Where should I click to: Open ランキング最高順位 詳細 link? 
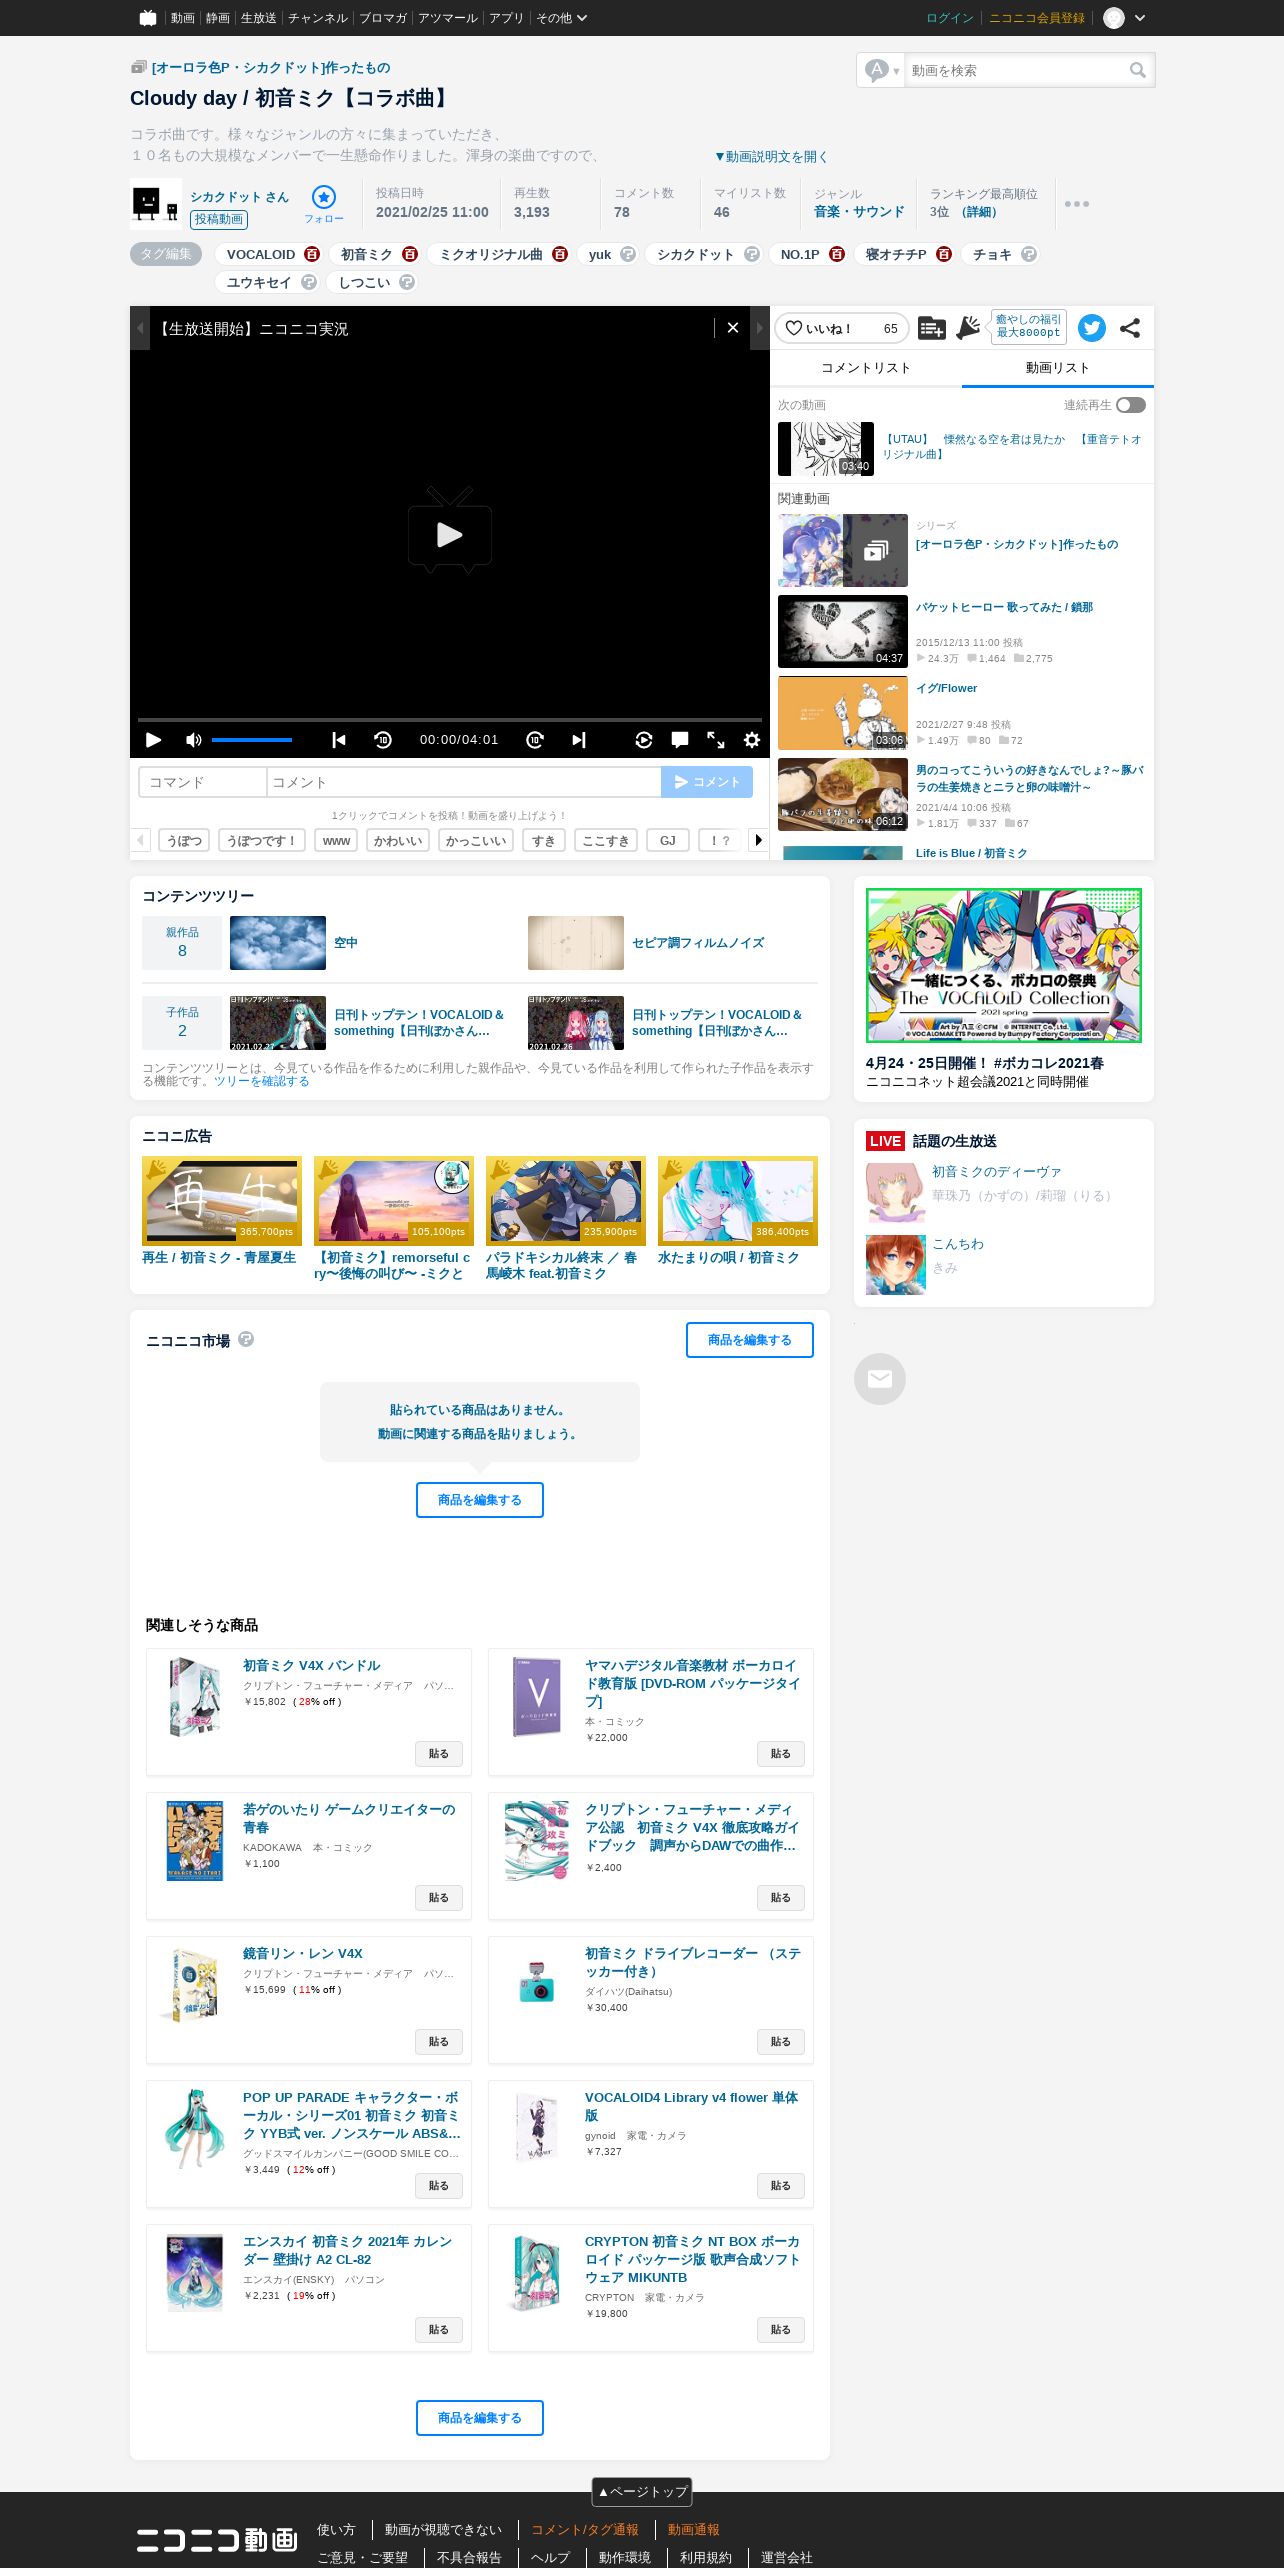(x=978, y=212)
